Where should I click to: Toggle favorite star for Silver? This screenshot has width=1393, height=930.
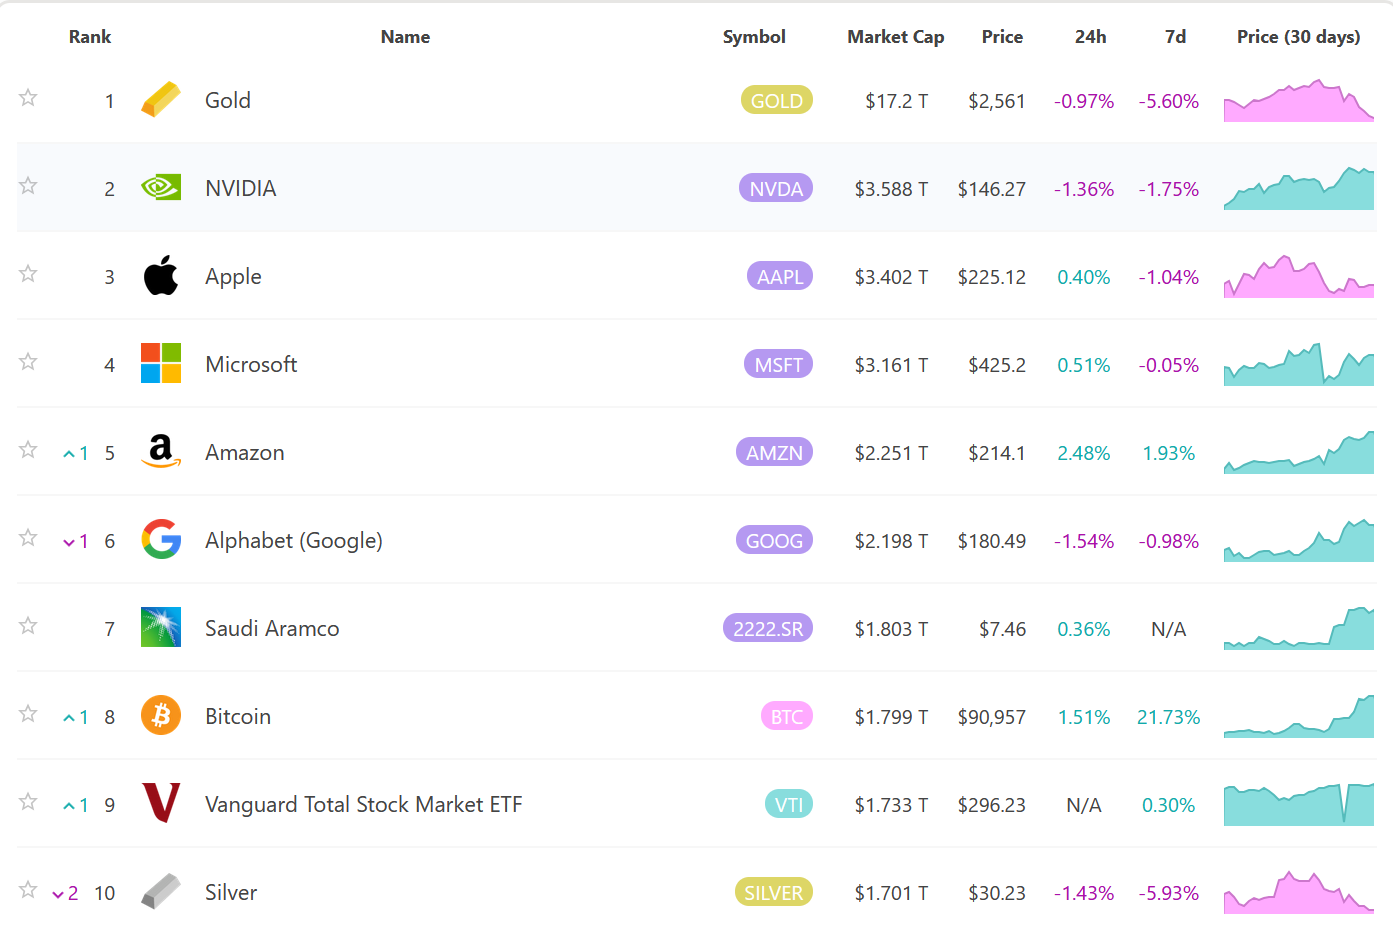point(28,889)
